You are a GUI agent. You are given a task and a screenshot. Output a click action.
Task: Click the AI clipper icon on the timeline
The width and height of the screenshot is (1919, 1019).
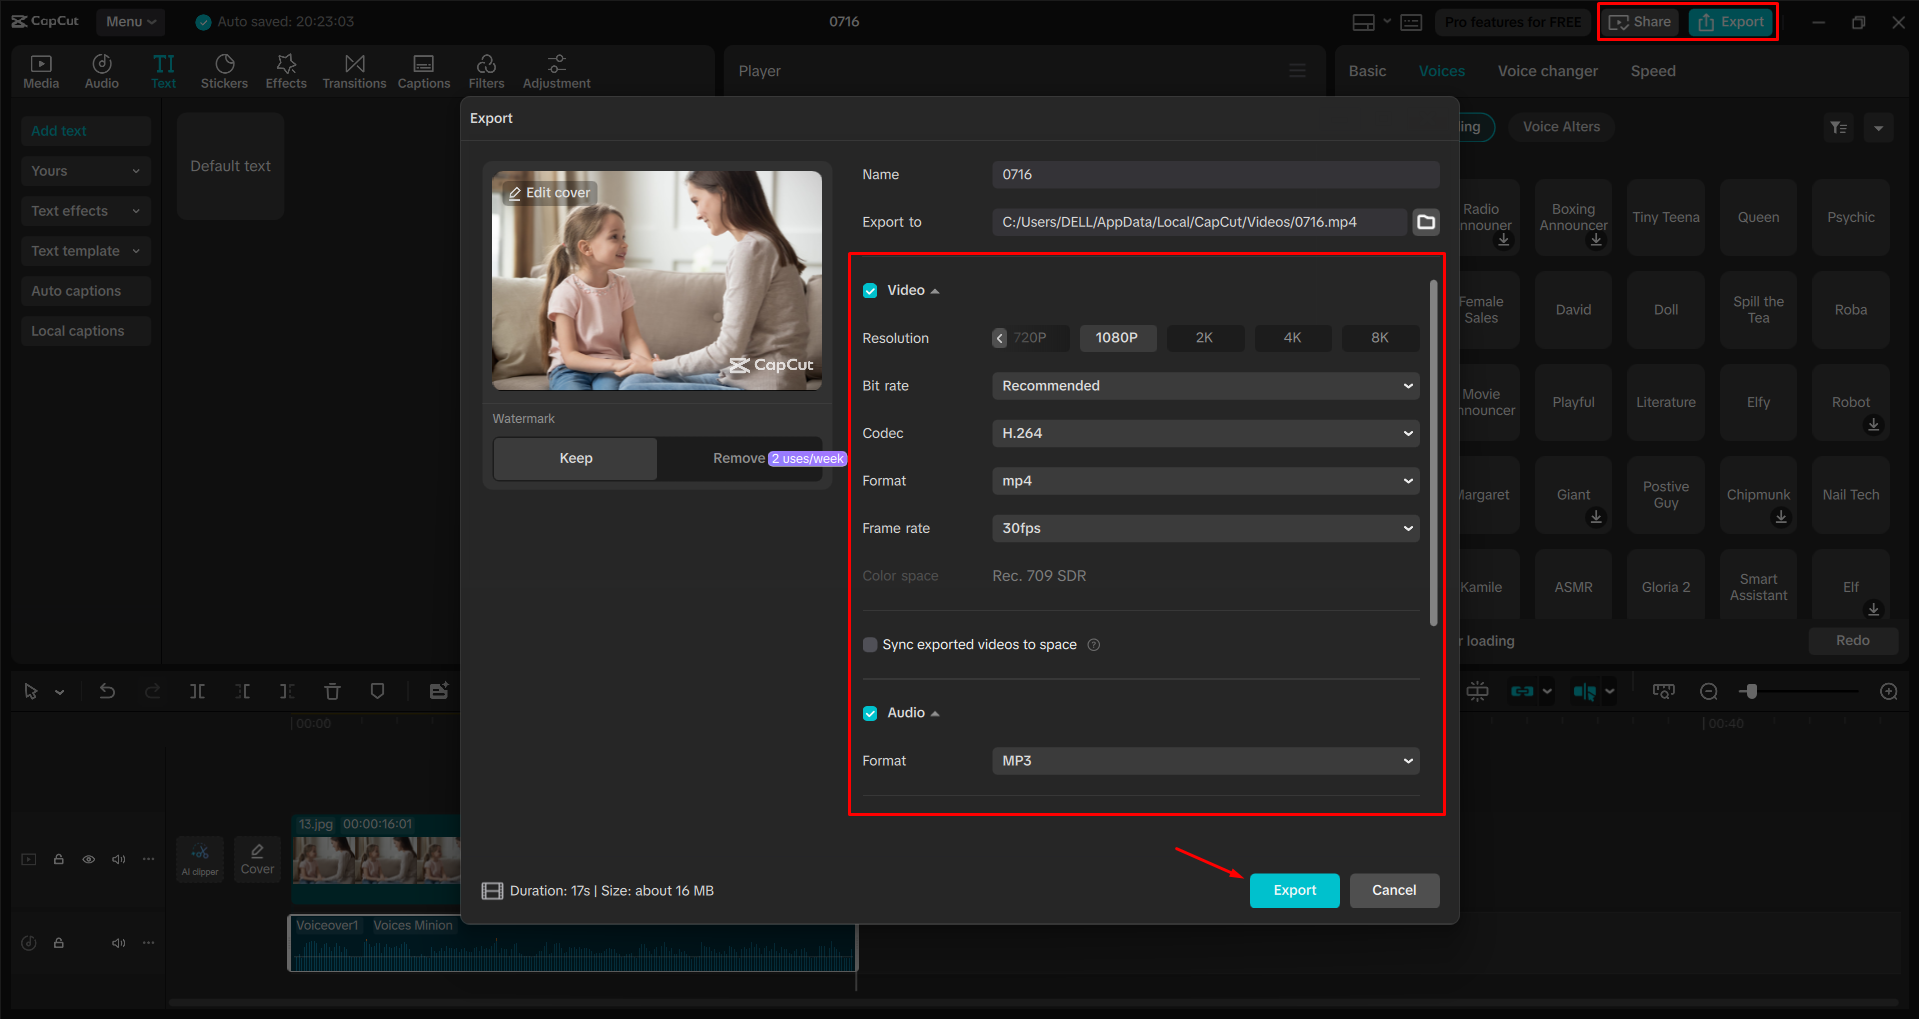coord(199,858)
